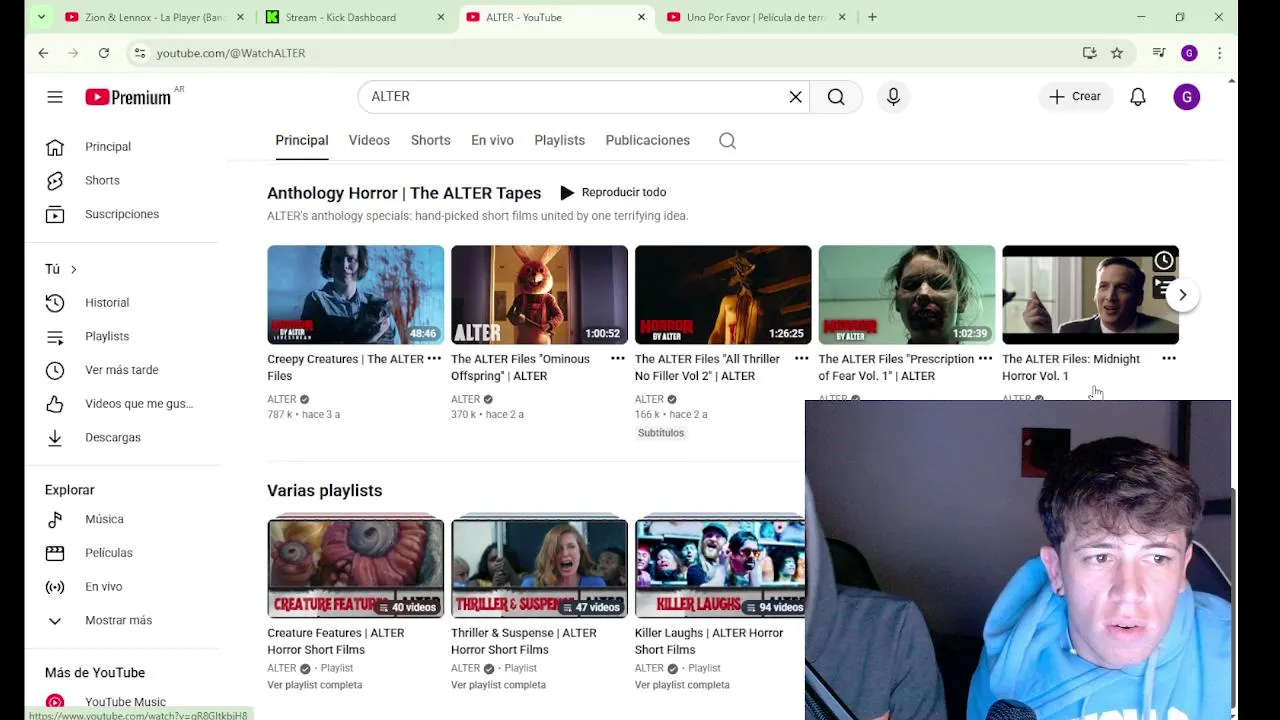Click the YouTube Premium logo
This screenshot has height=720, width=1280.
point(128,97)
